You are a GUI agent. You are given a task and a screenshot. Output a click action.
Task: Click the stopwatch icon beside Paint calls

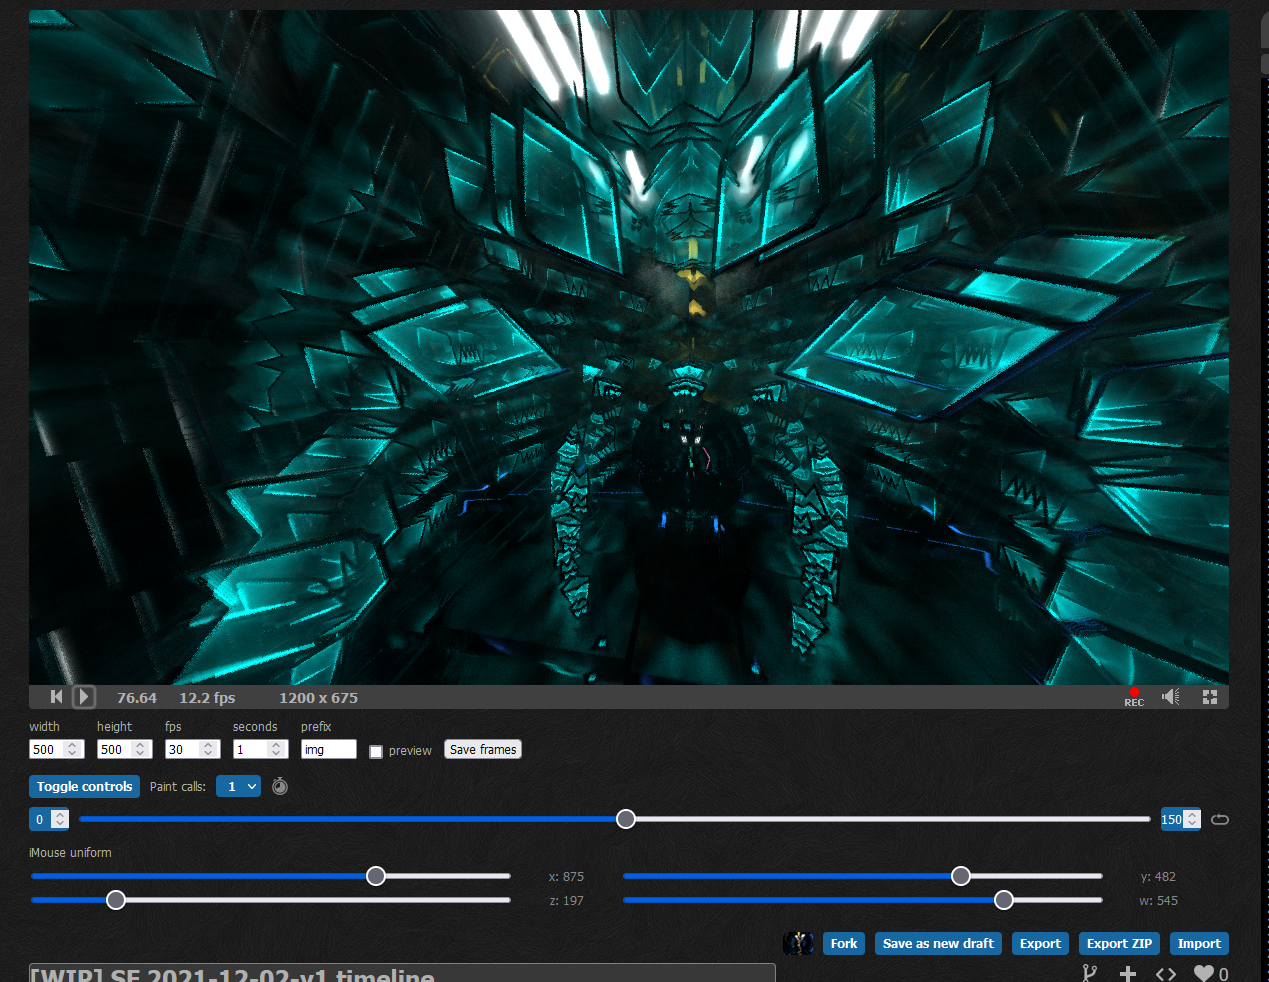(280, 787)
